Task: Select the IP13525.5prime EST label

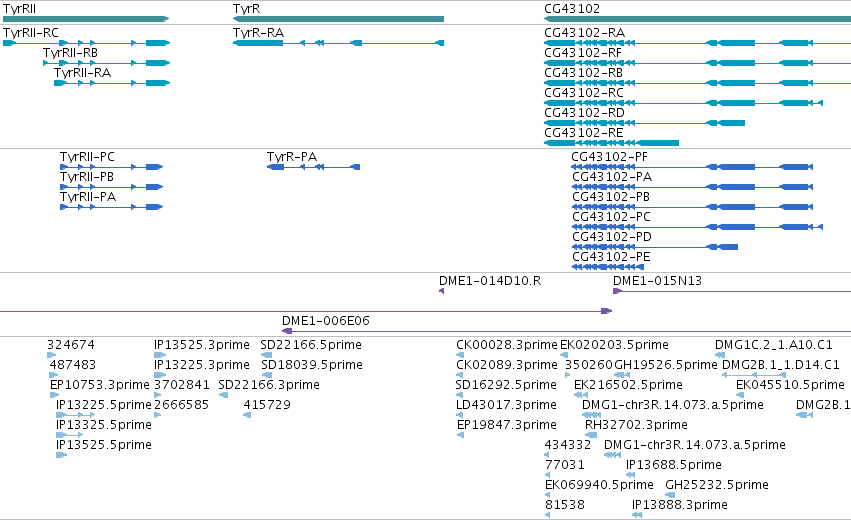Action: (x=104, y=445)
